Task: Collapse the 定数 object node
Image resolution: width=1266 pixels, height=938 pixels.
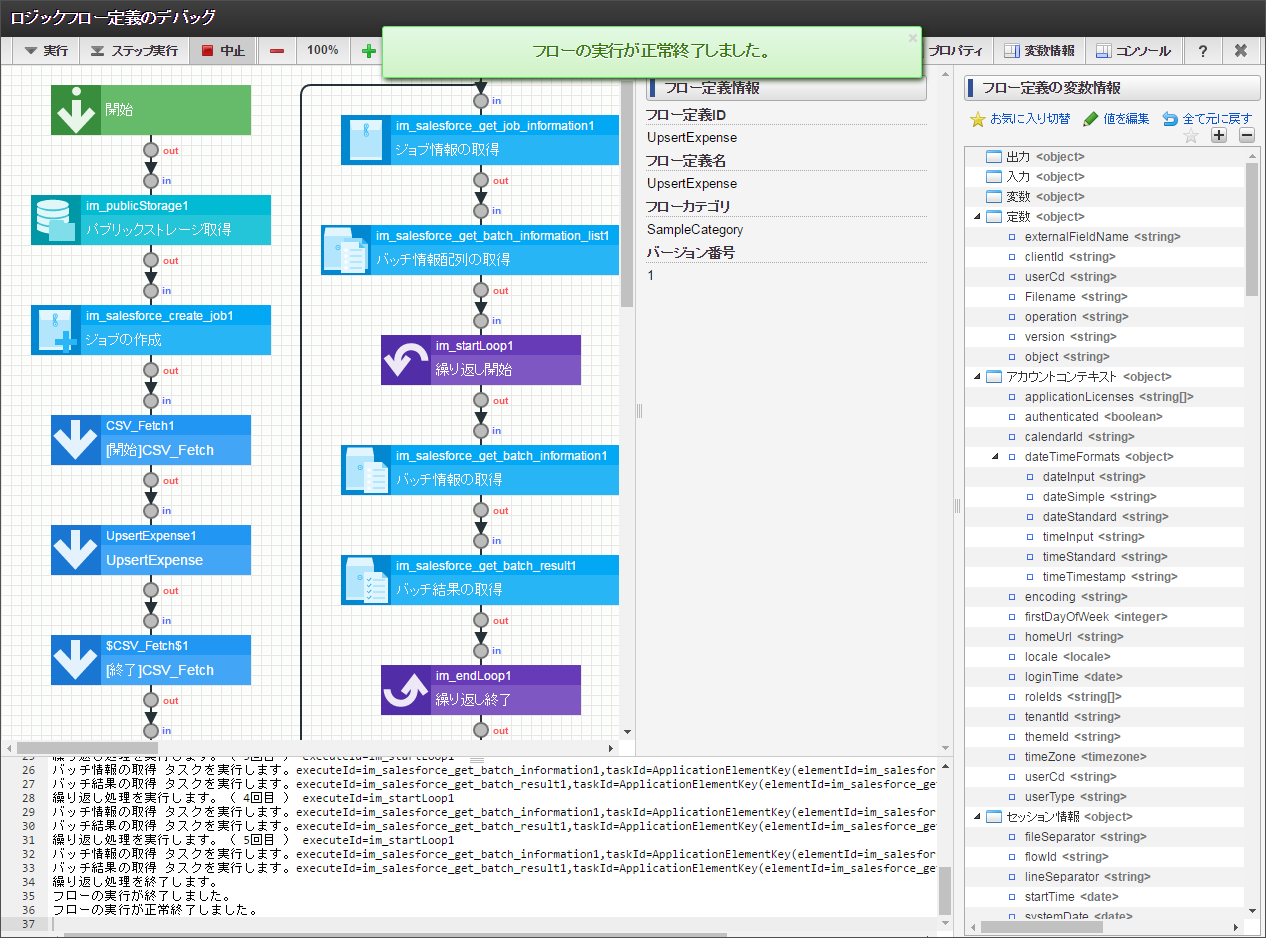Action: [x=977, y=217]
